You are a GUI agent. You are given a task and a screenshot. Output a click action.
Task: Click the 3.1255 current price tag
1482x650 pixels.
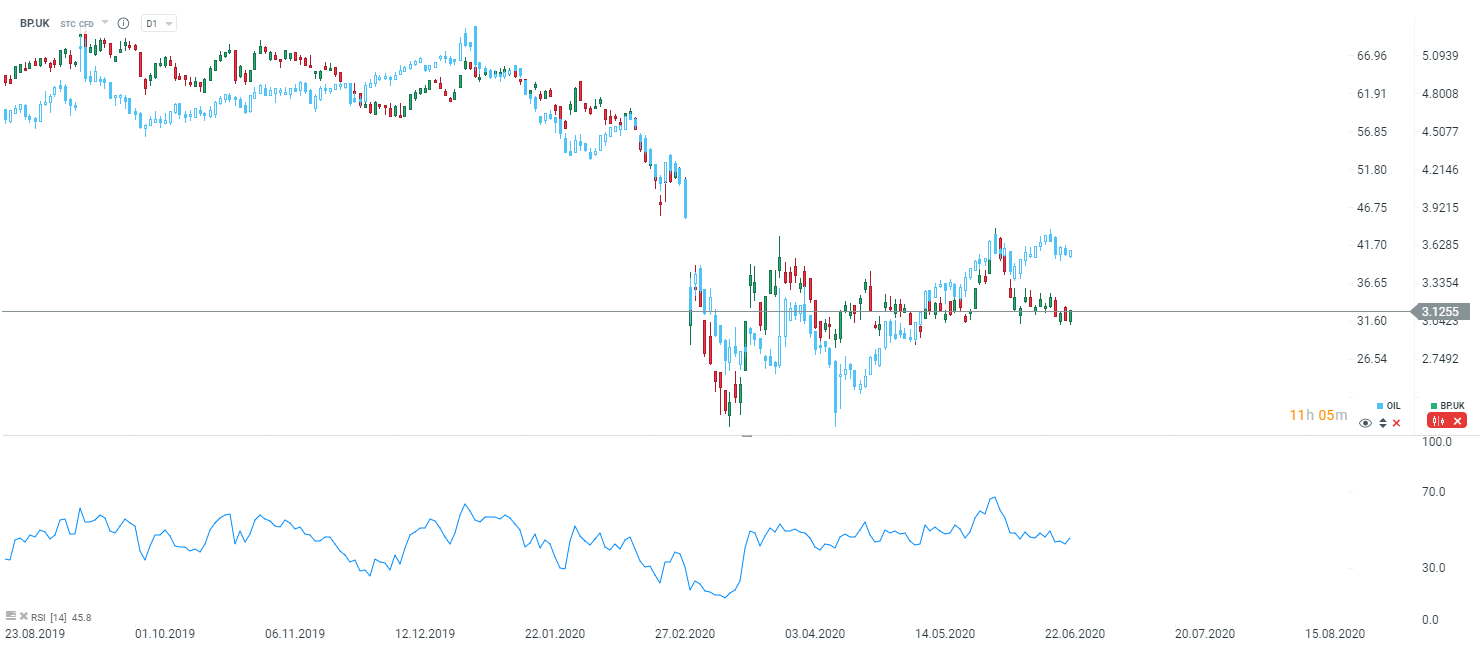tap(1443, 312)
